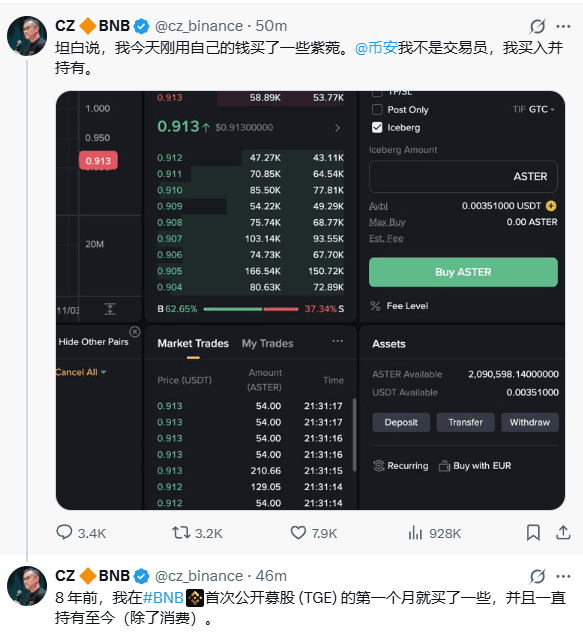Switch to the My Trades tab
The image size is (583, 641).
267,343
